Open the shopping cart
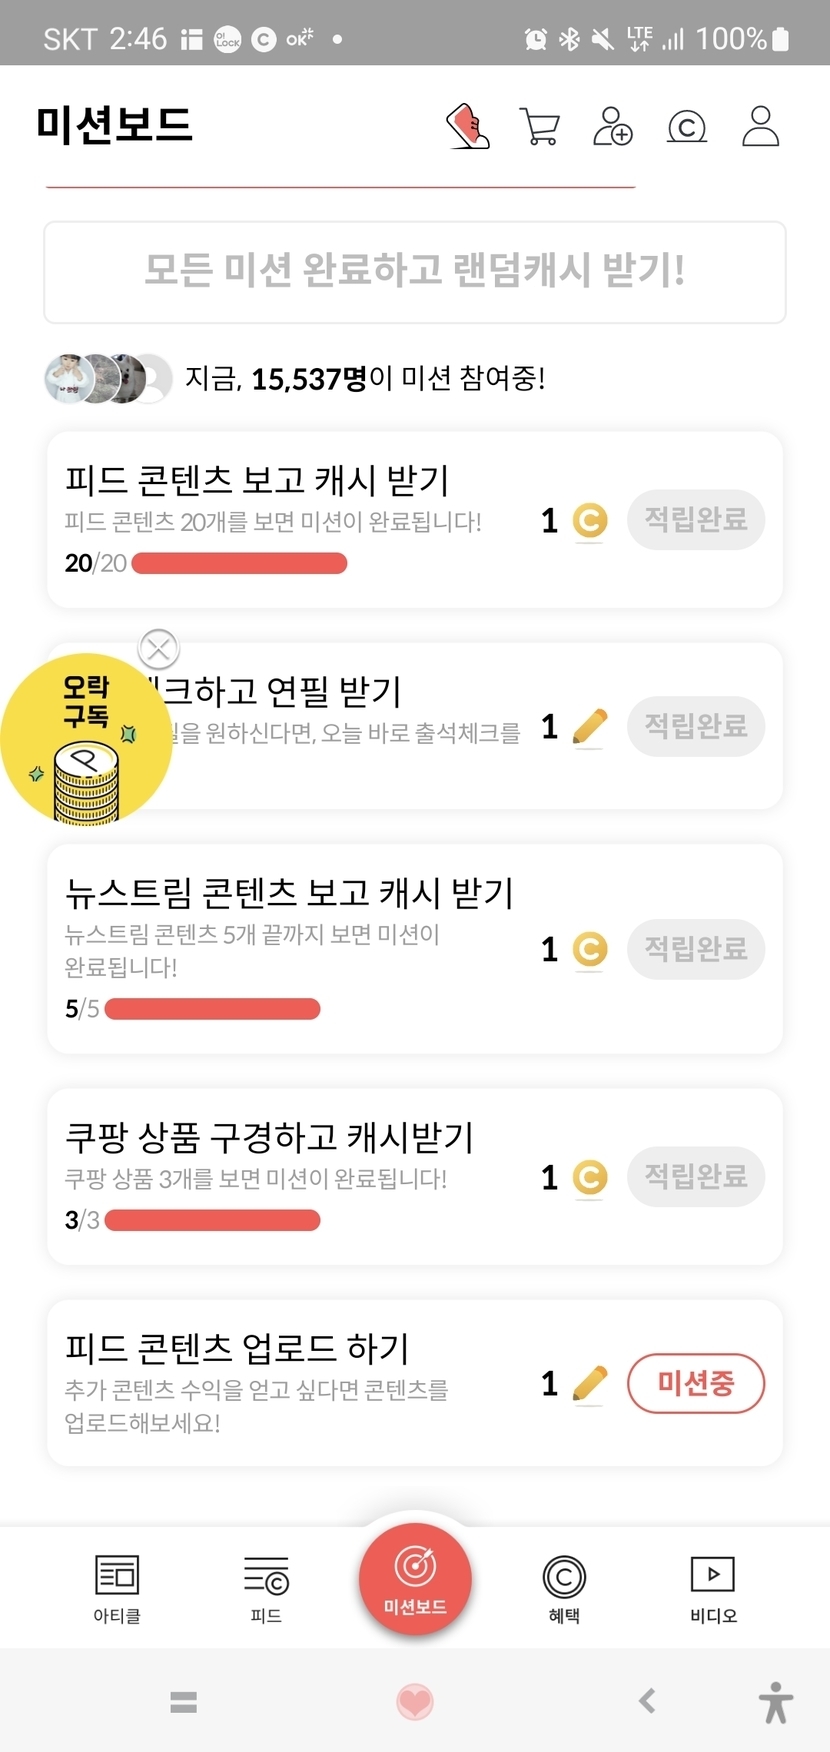The image size is (830, 1752). (540, 127)
